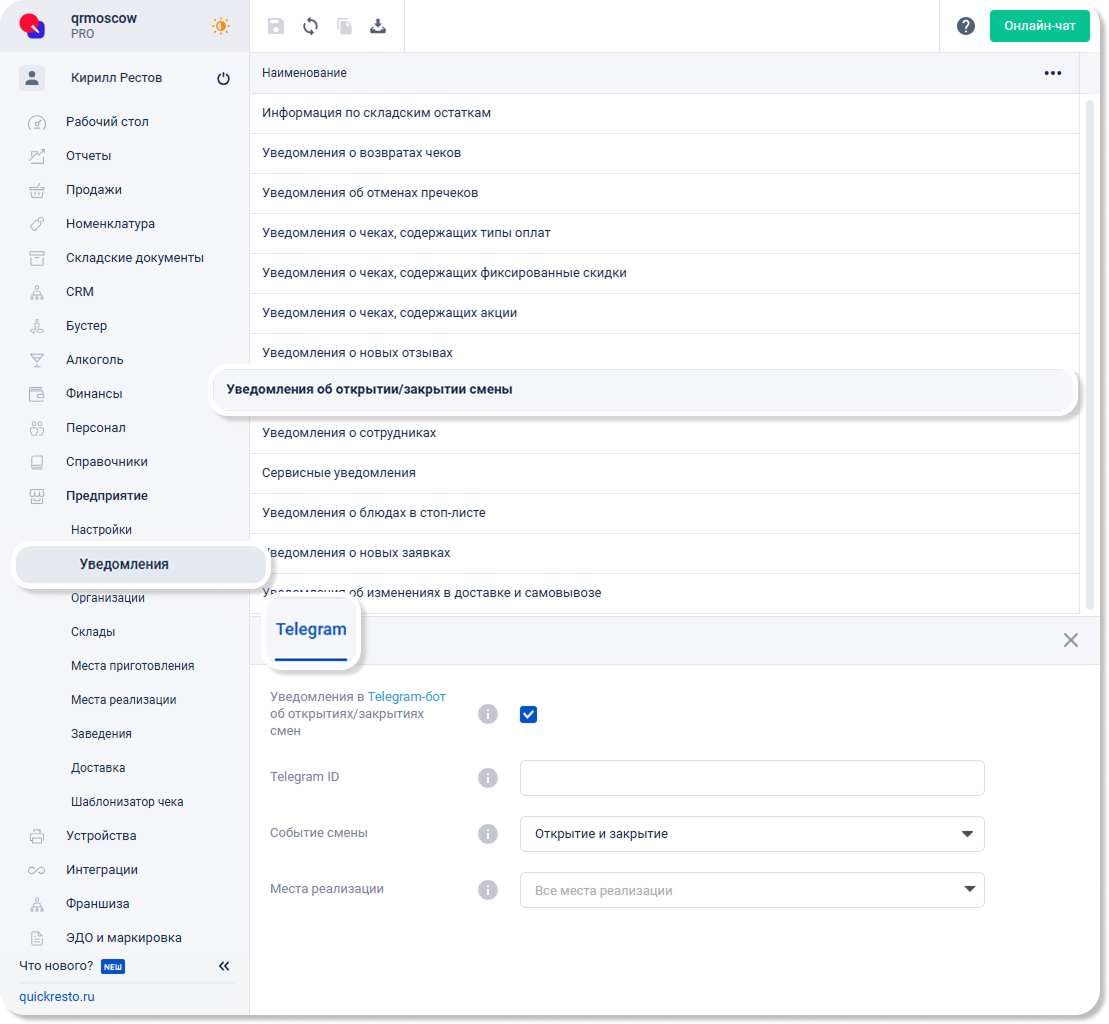Open the quickresto.ru link
The image size is (1109, 1024).
point(57,997)
